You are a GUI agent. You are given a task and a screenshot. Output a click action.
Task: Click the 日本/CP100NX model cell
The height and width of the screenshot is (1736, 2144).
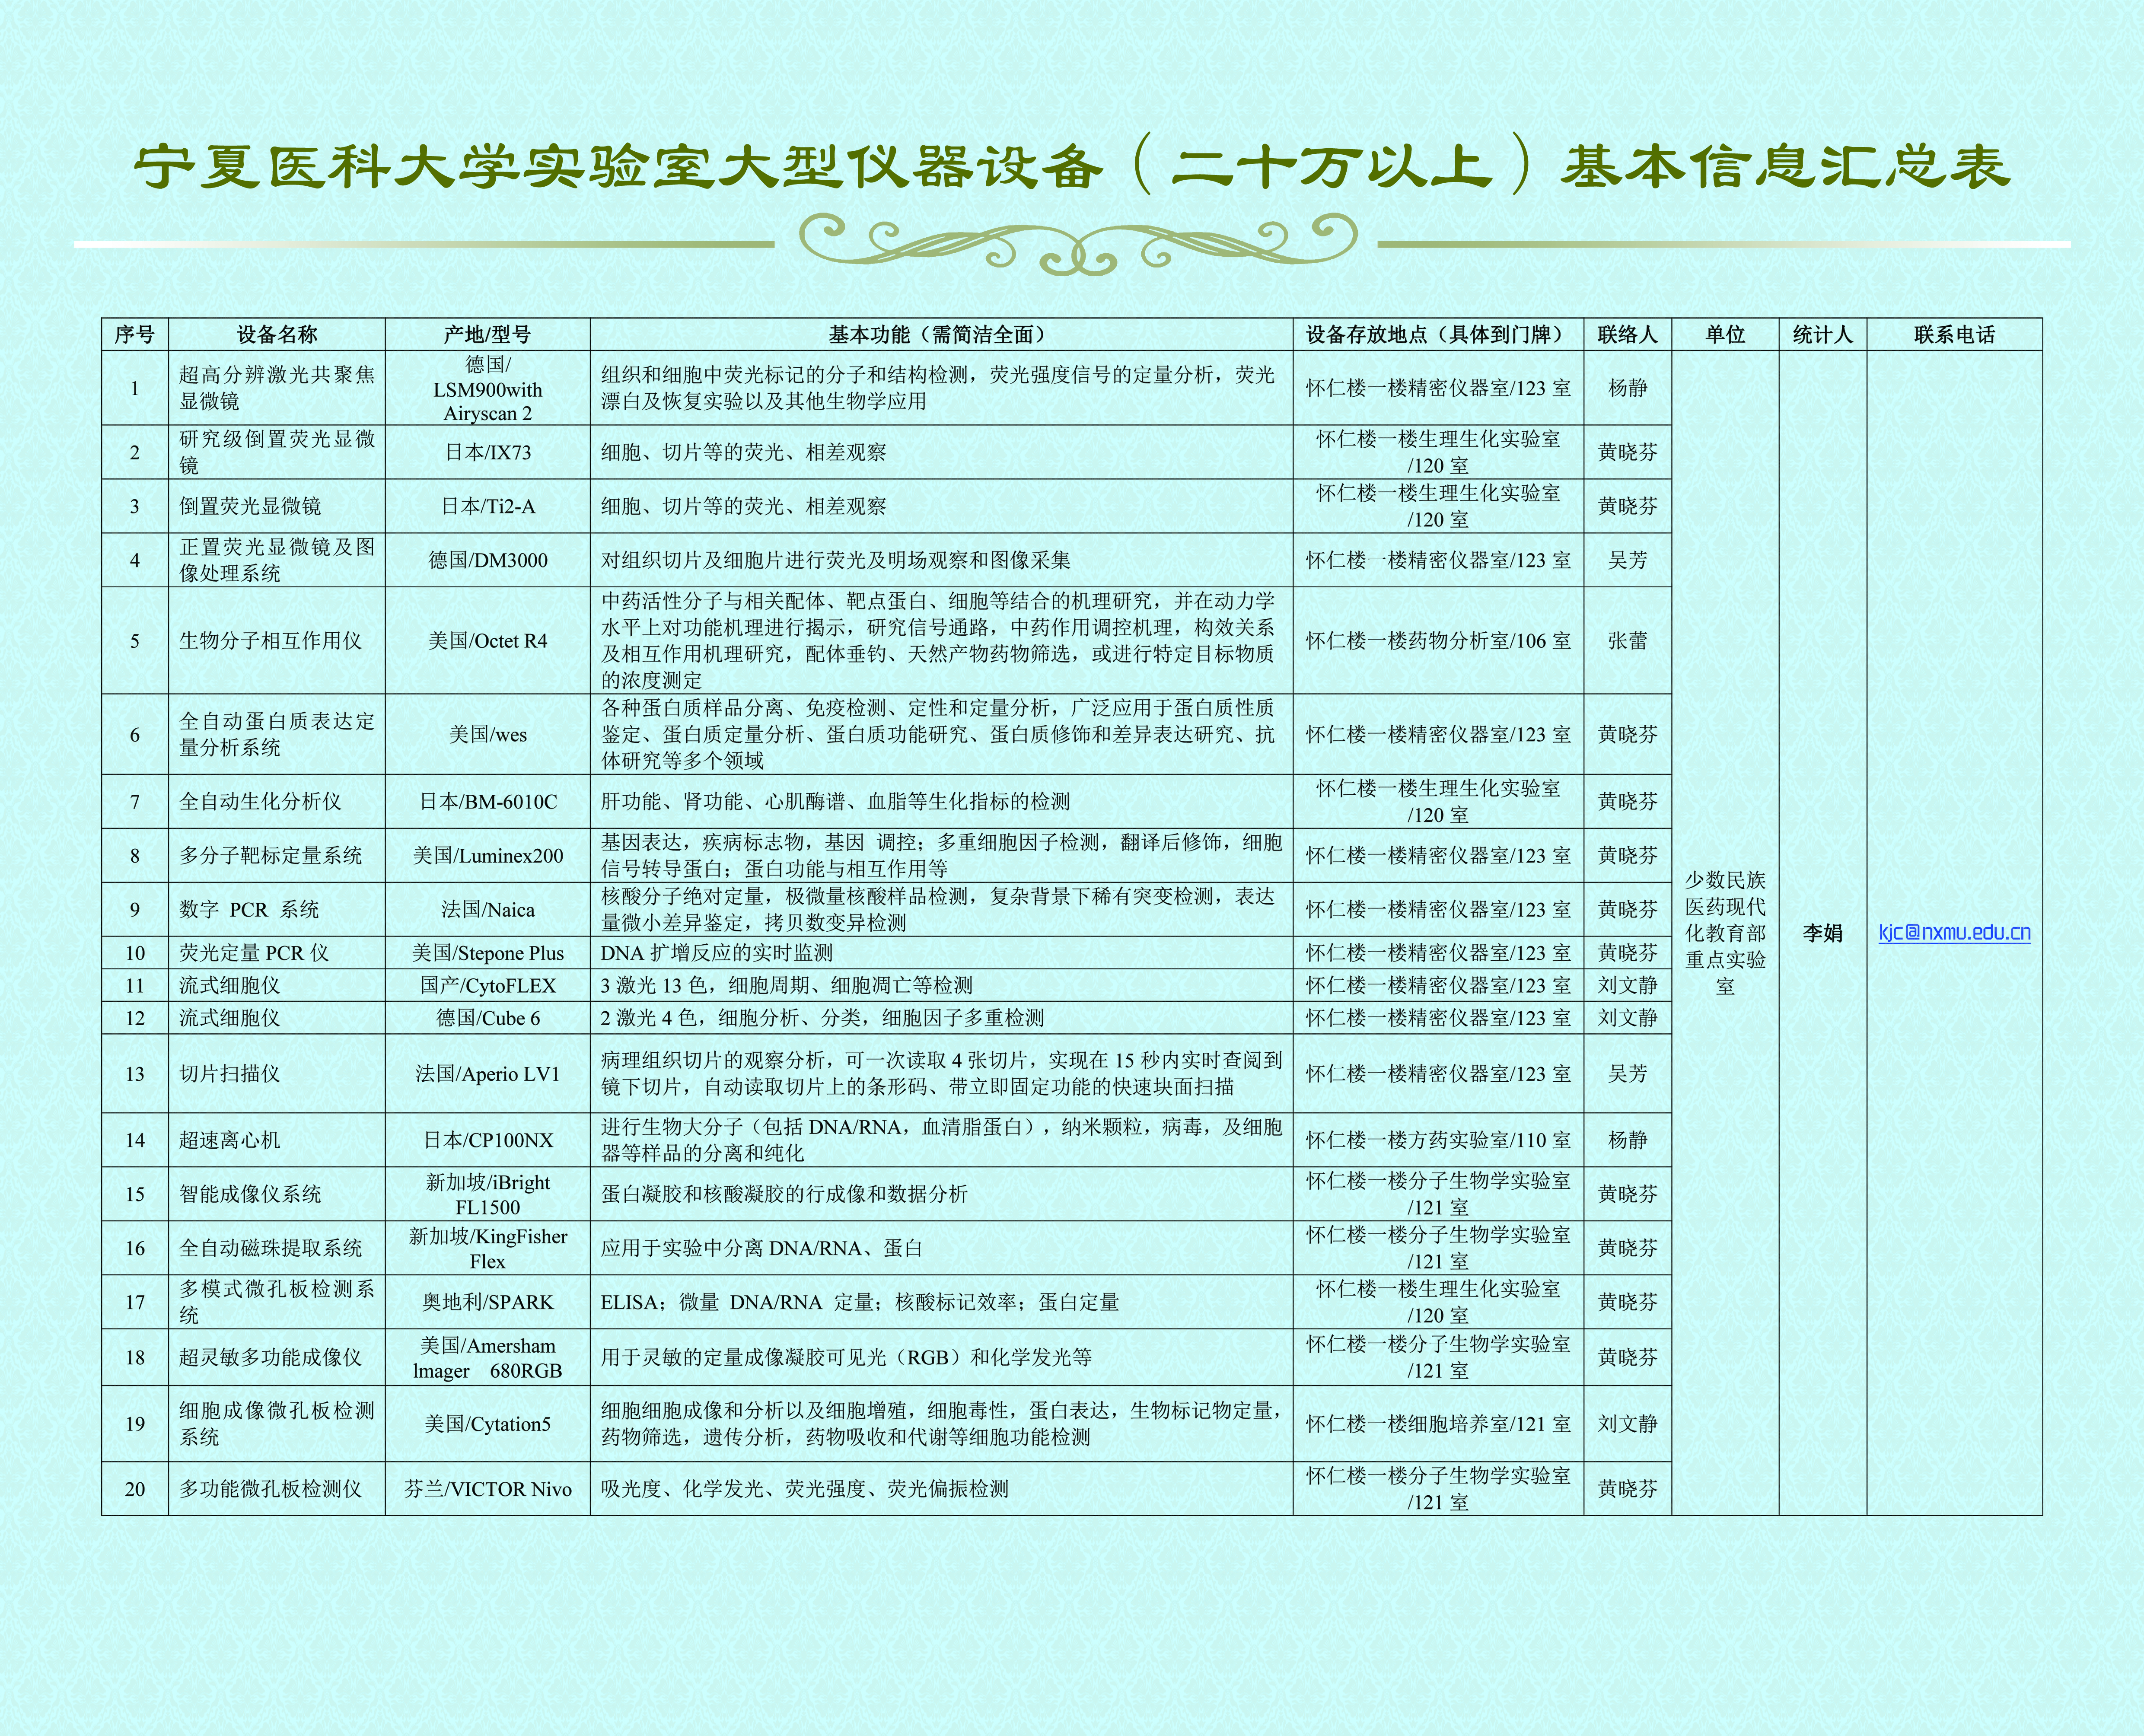click(x=487, y=1140)
